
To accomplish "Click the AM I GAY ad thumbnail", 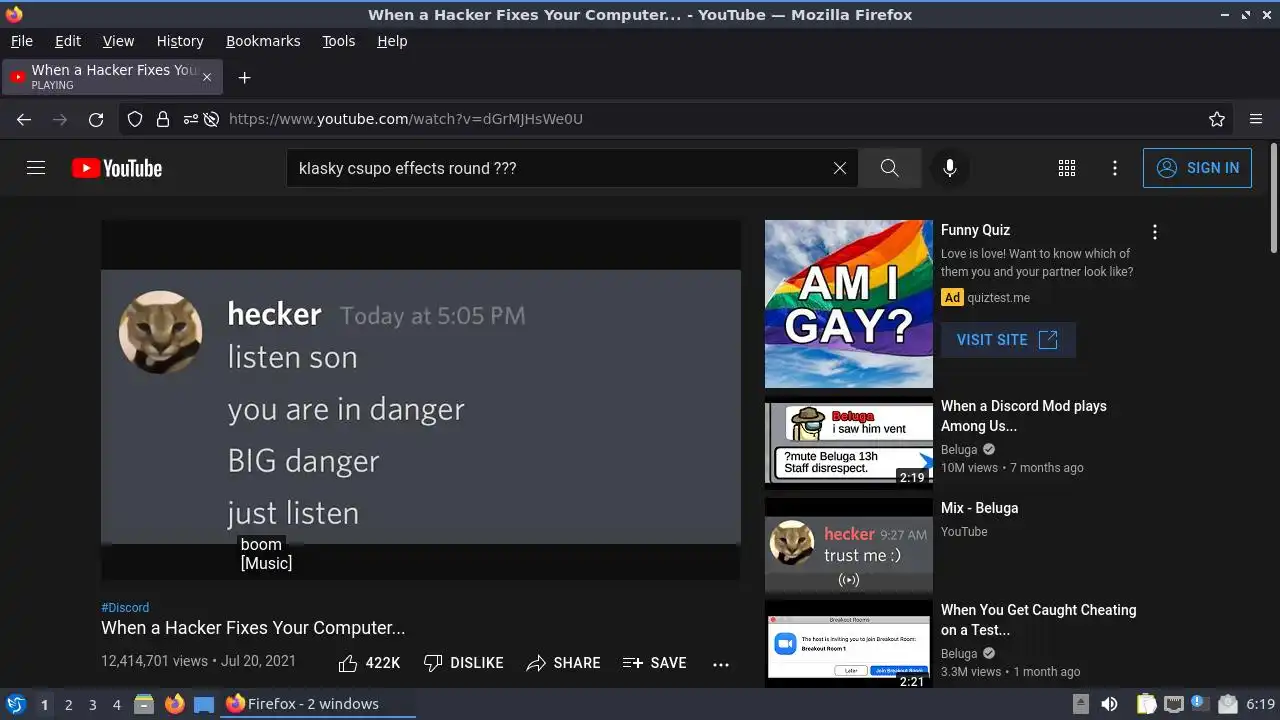I will tap(849, 304).
